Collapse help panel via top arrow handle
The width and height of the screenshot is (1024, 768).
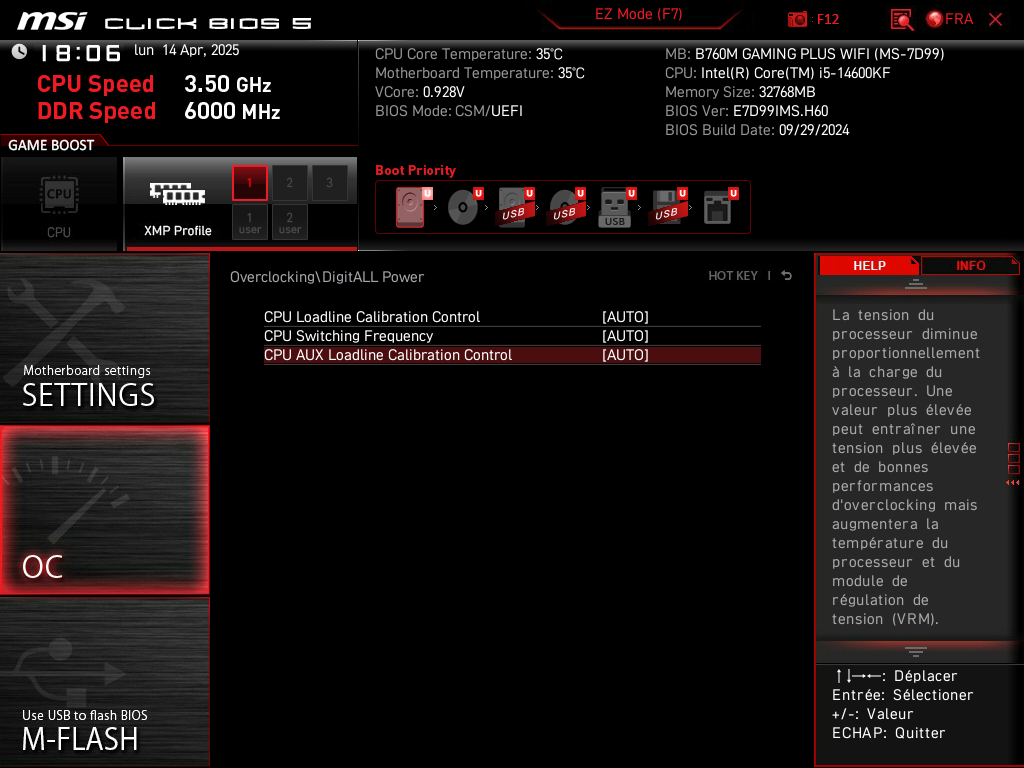[916, 283]
